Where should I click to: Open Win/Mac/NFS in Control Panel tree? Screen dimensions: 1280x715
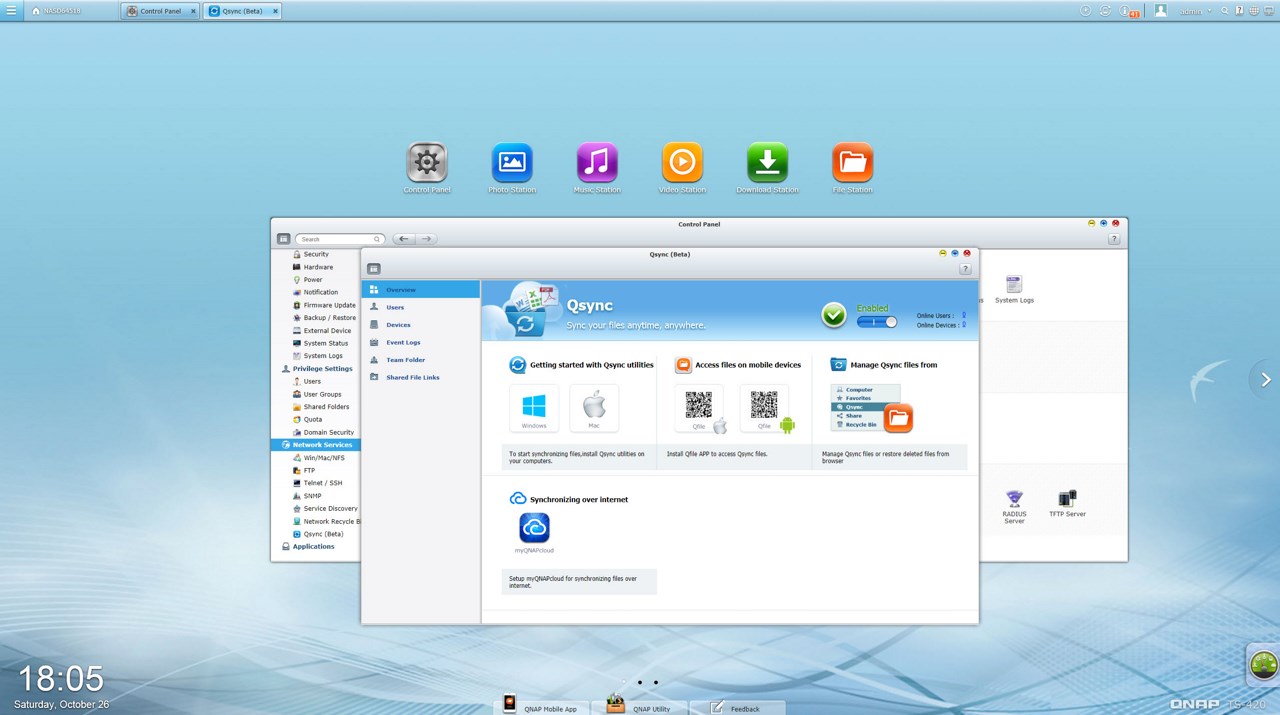324,458
